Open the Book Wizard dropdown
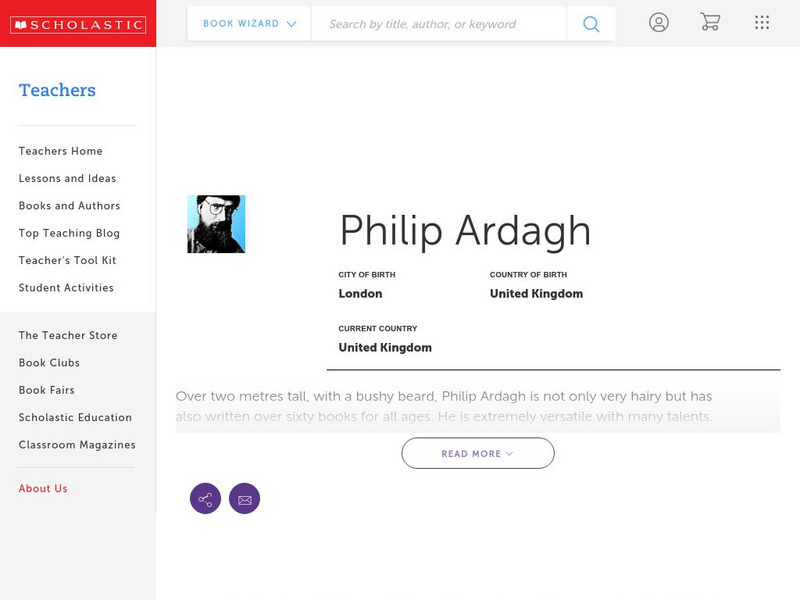Viewport: 800px width, 600px height. (249, 24)
